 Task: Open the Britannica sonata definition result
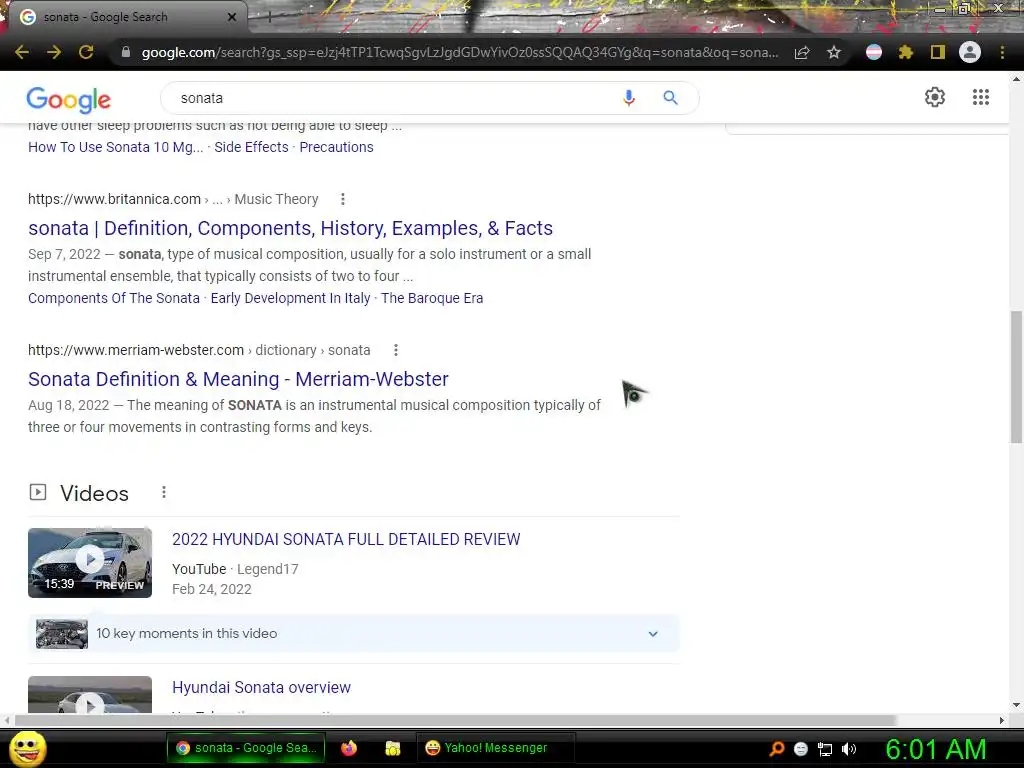[x=291, y=228]
